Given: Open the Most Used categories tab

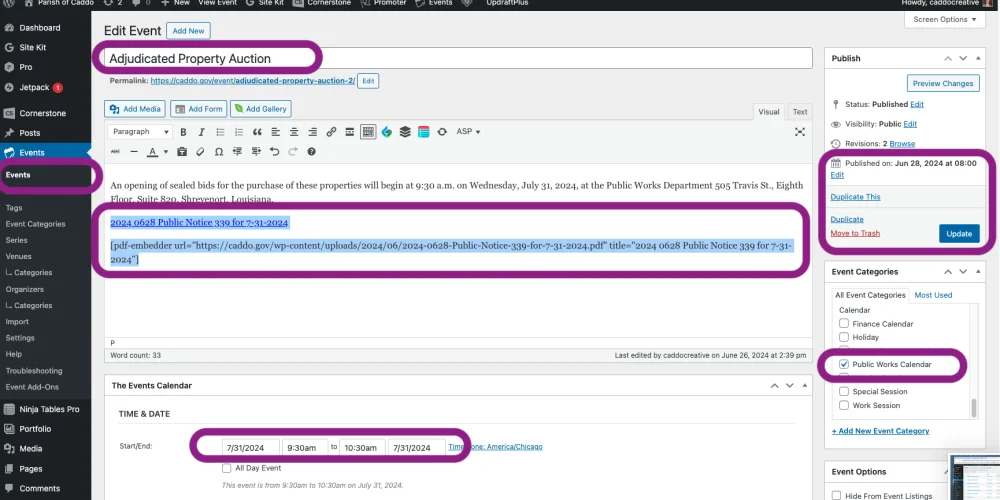Looking at the screenshot, I should [933, 295].
